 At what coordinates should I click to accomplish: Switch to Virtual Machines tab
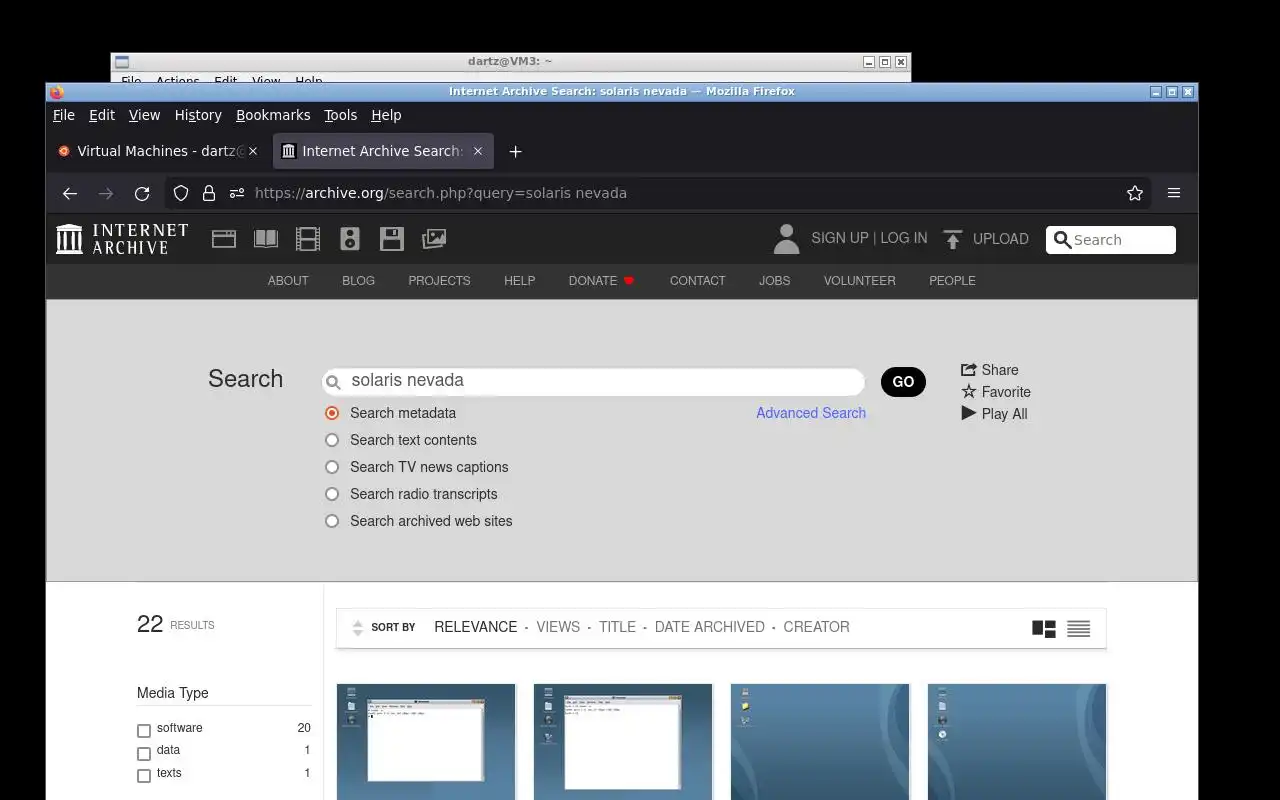tap(158, 151)
